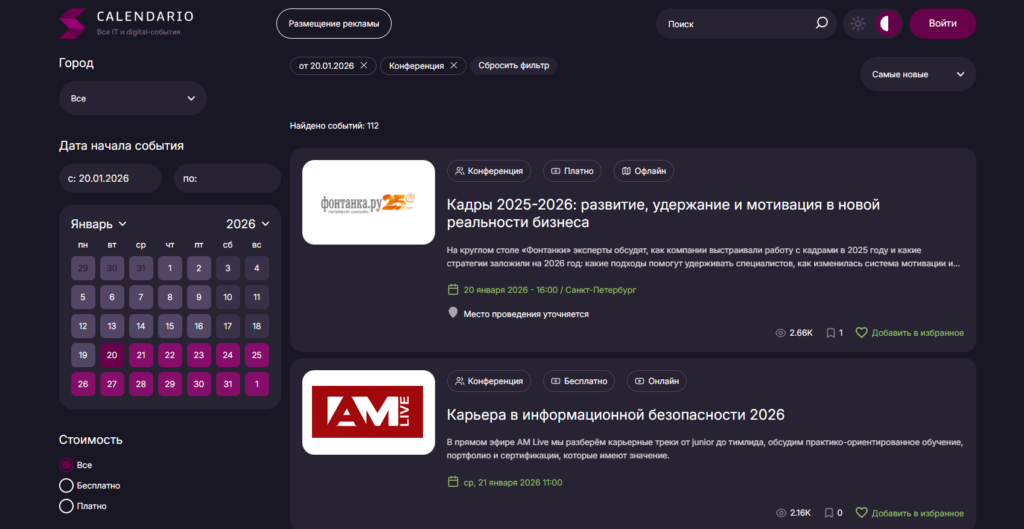Open event title 'Кадры 2025-2026: развитие, удержание'
The height and width of the screenshot is (529, 1024).
click(x=664, y=214)
